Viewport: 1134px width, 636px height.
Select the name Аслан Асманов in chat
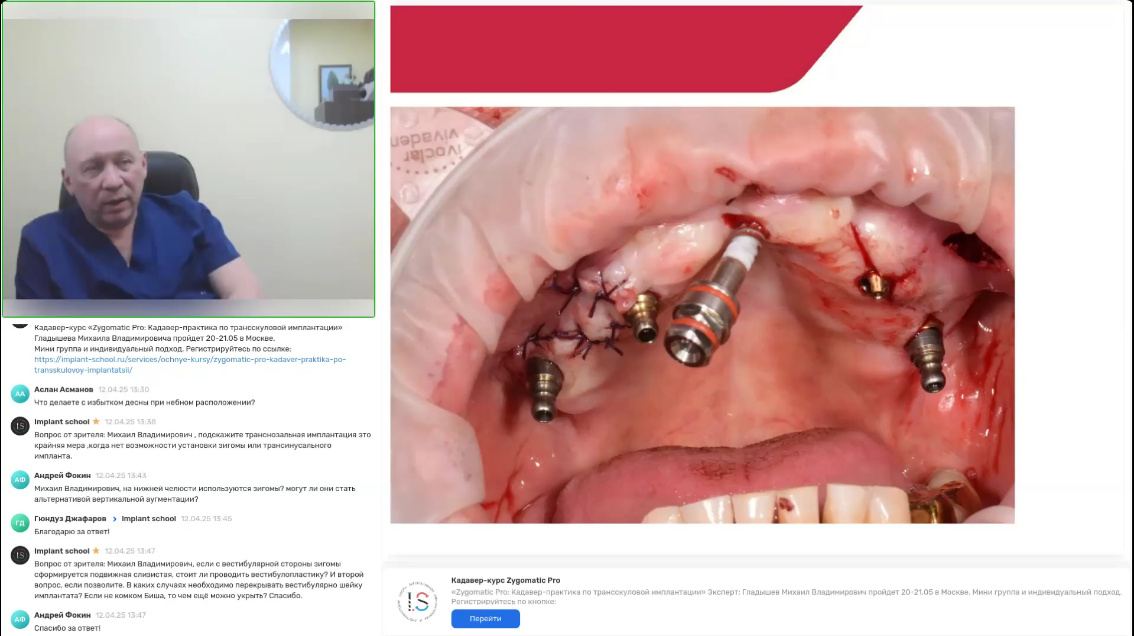coord(64,389)
